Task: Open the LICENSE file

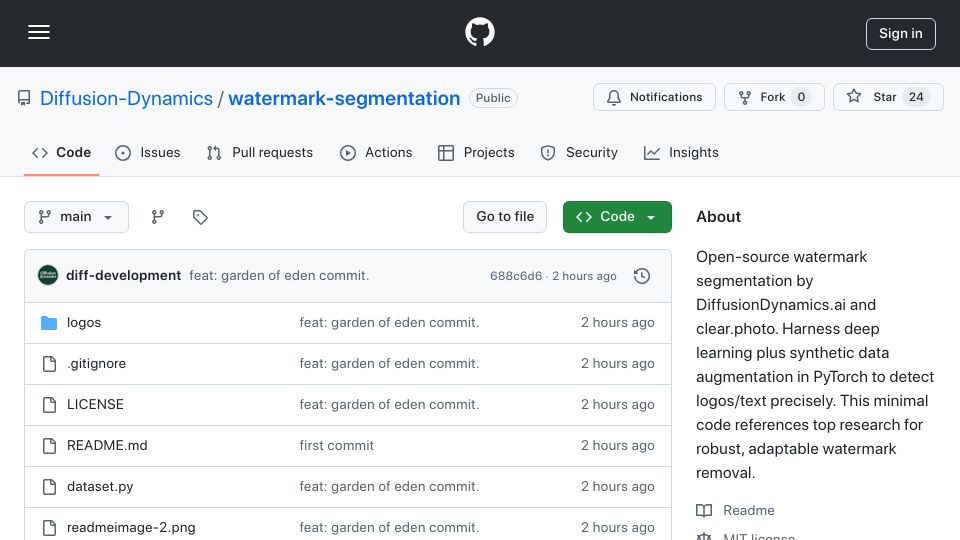Action: click(95, 405)
